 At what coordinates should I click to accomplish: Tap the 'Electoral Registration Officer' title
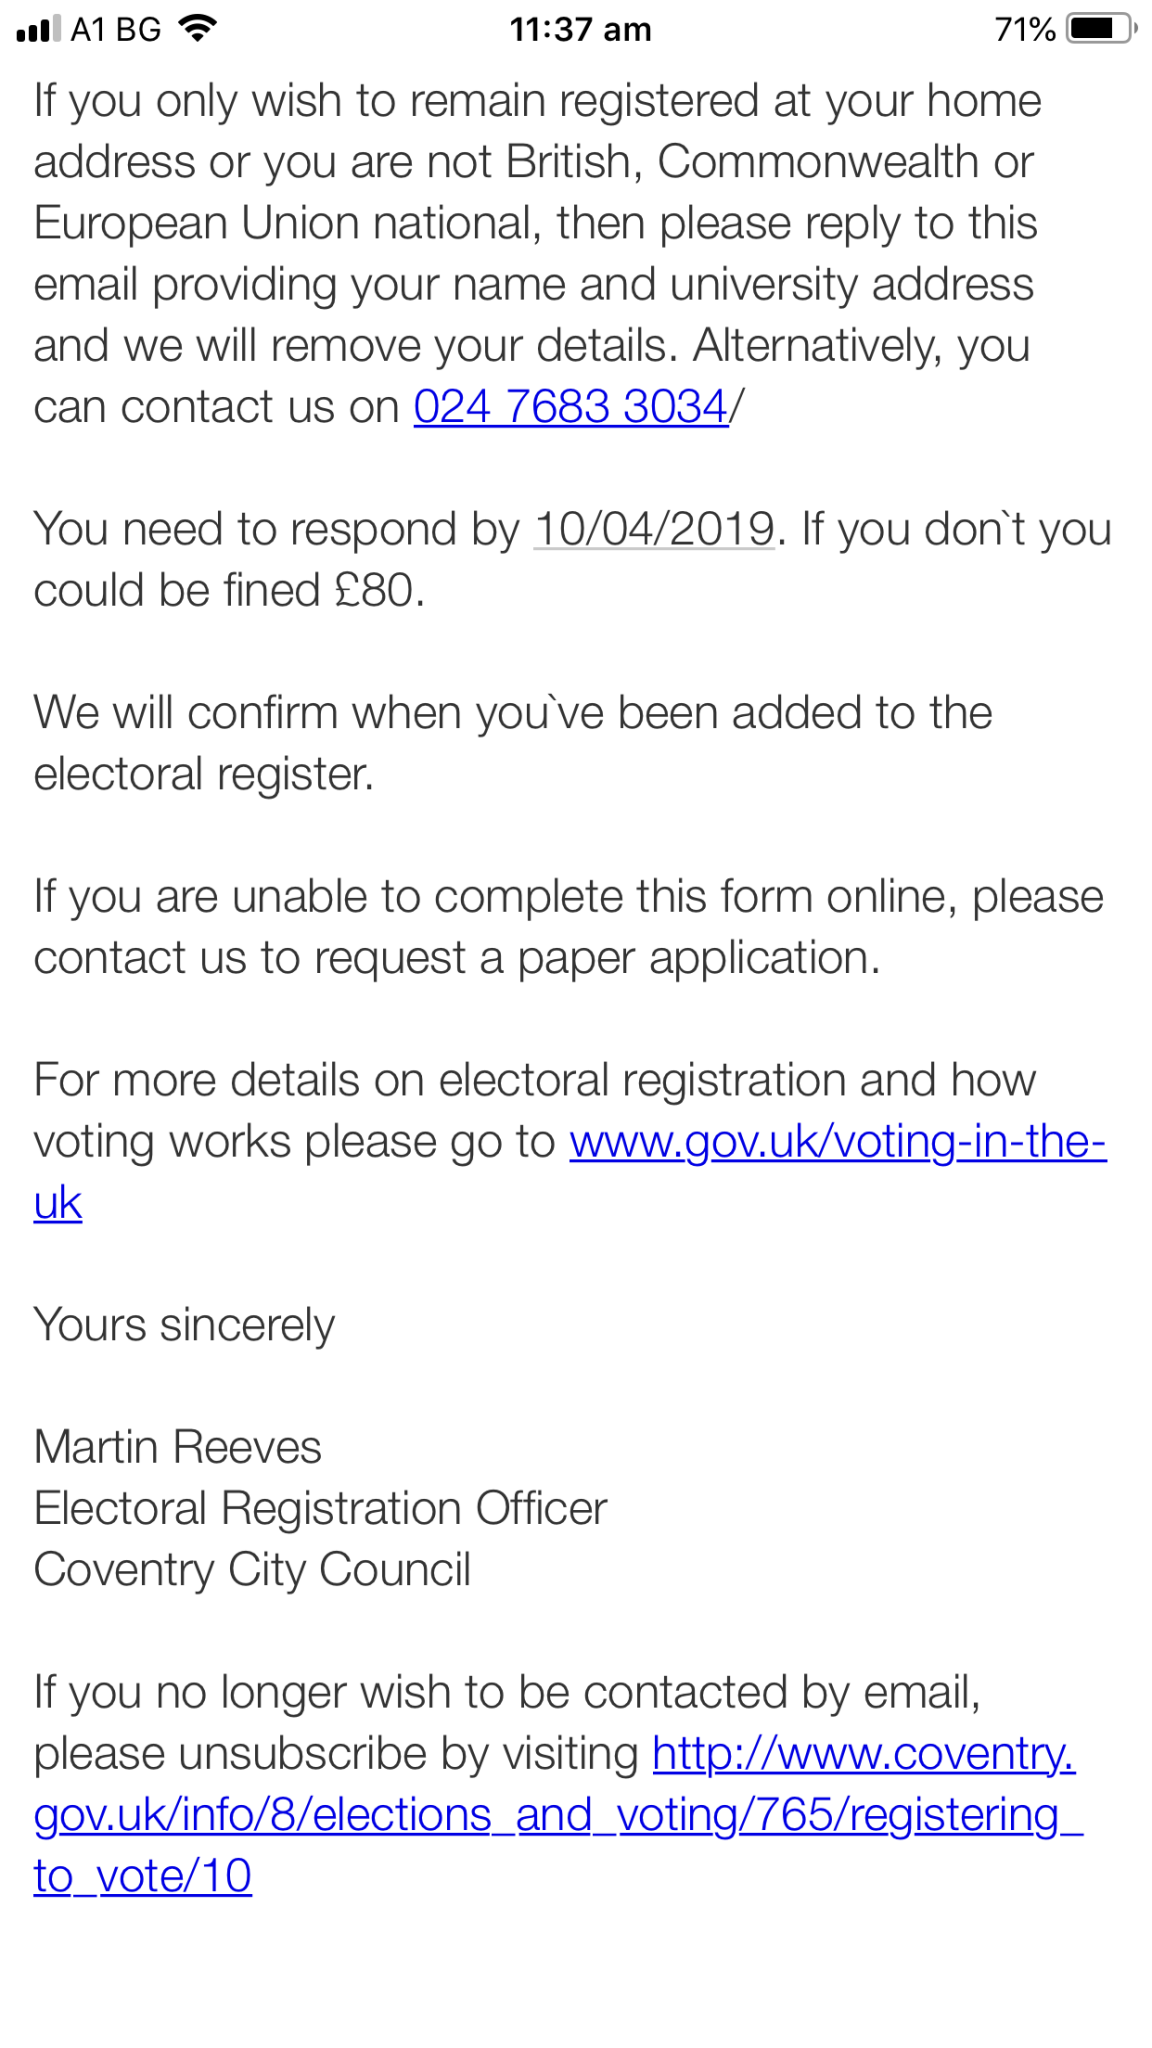pos(320,1508)
